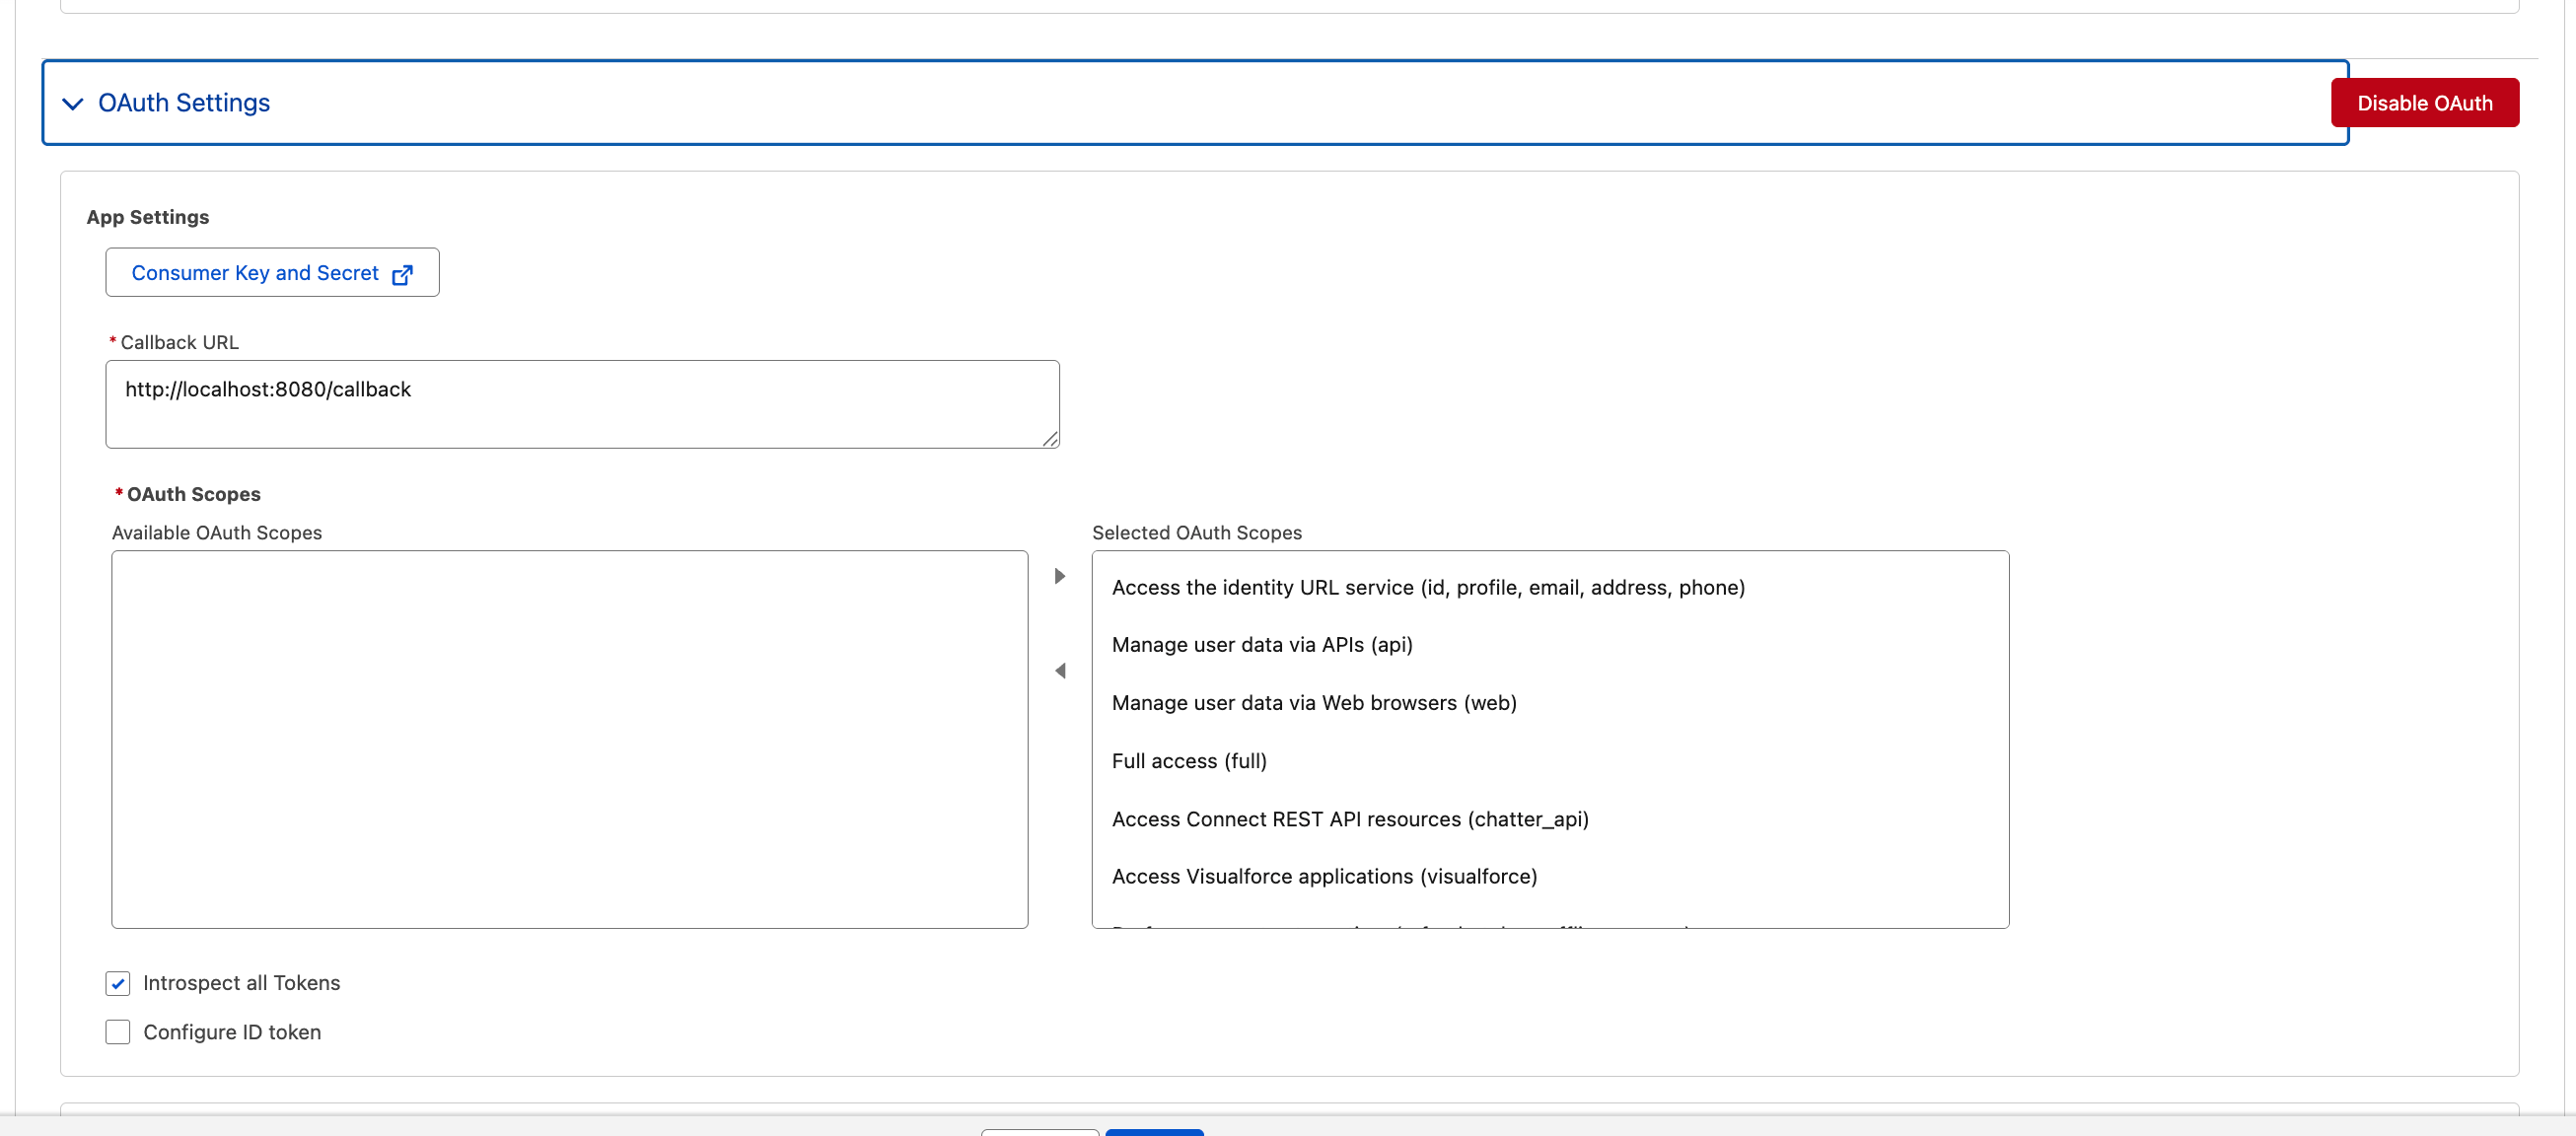This screenshot has height=1136, width=2576.
Task: Uncheck Introspect all Tokens checkbox
Action: tap(118, 983)
